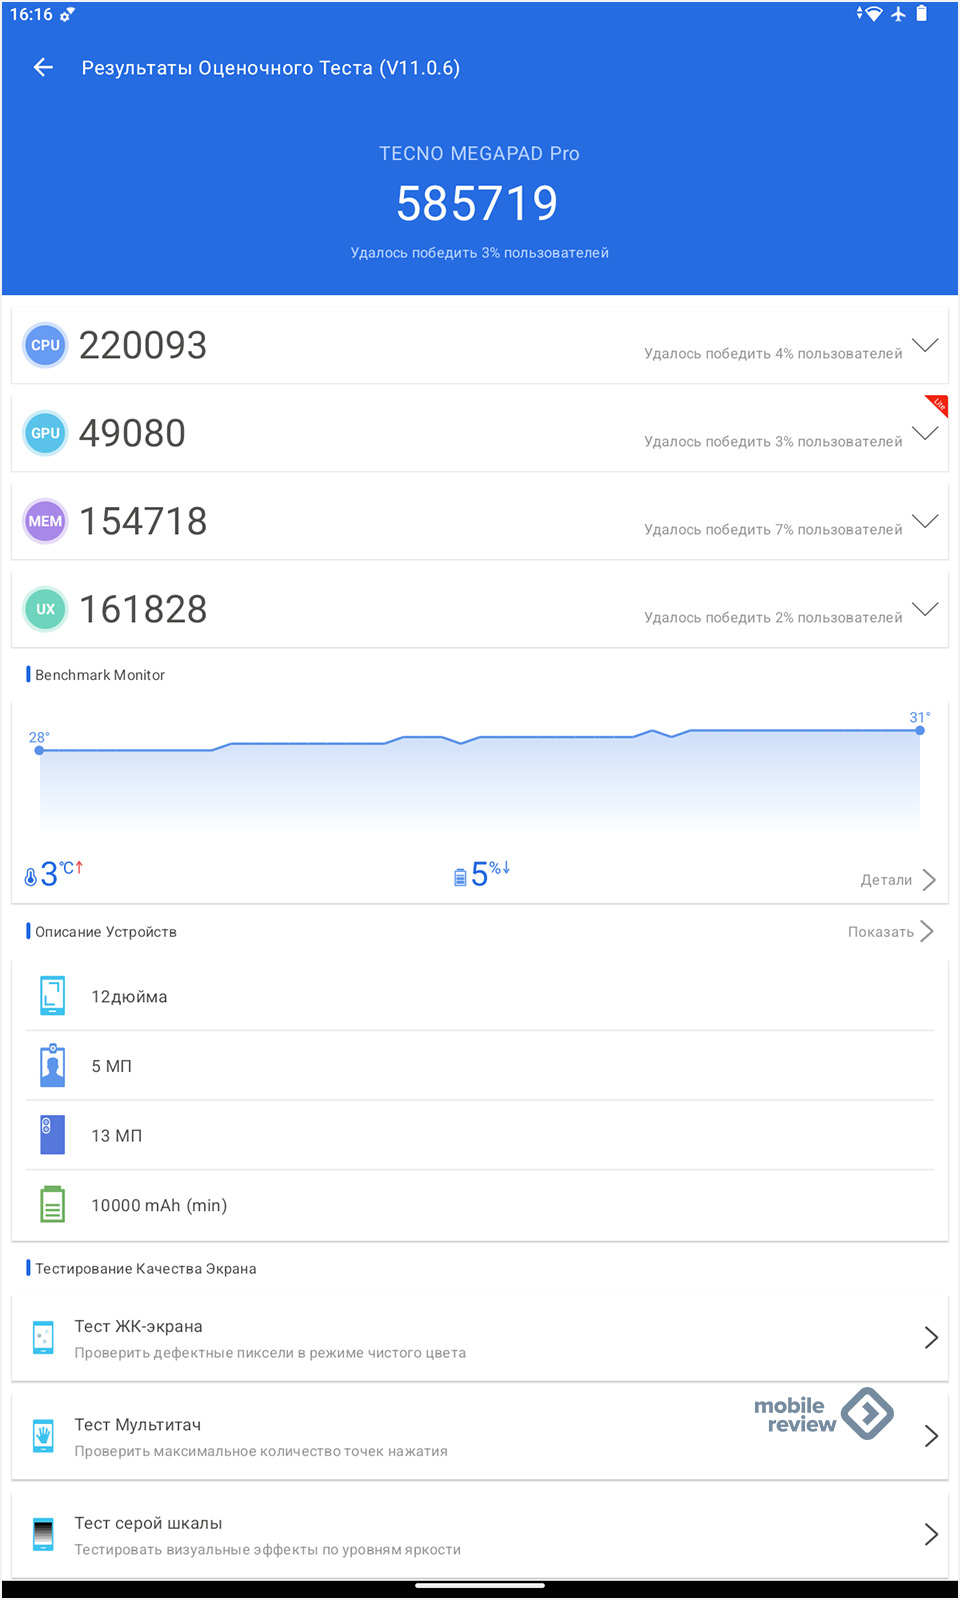Tap the 5 МП front camera icon
Screen dimensions: 960x1600
52,1066
